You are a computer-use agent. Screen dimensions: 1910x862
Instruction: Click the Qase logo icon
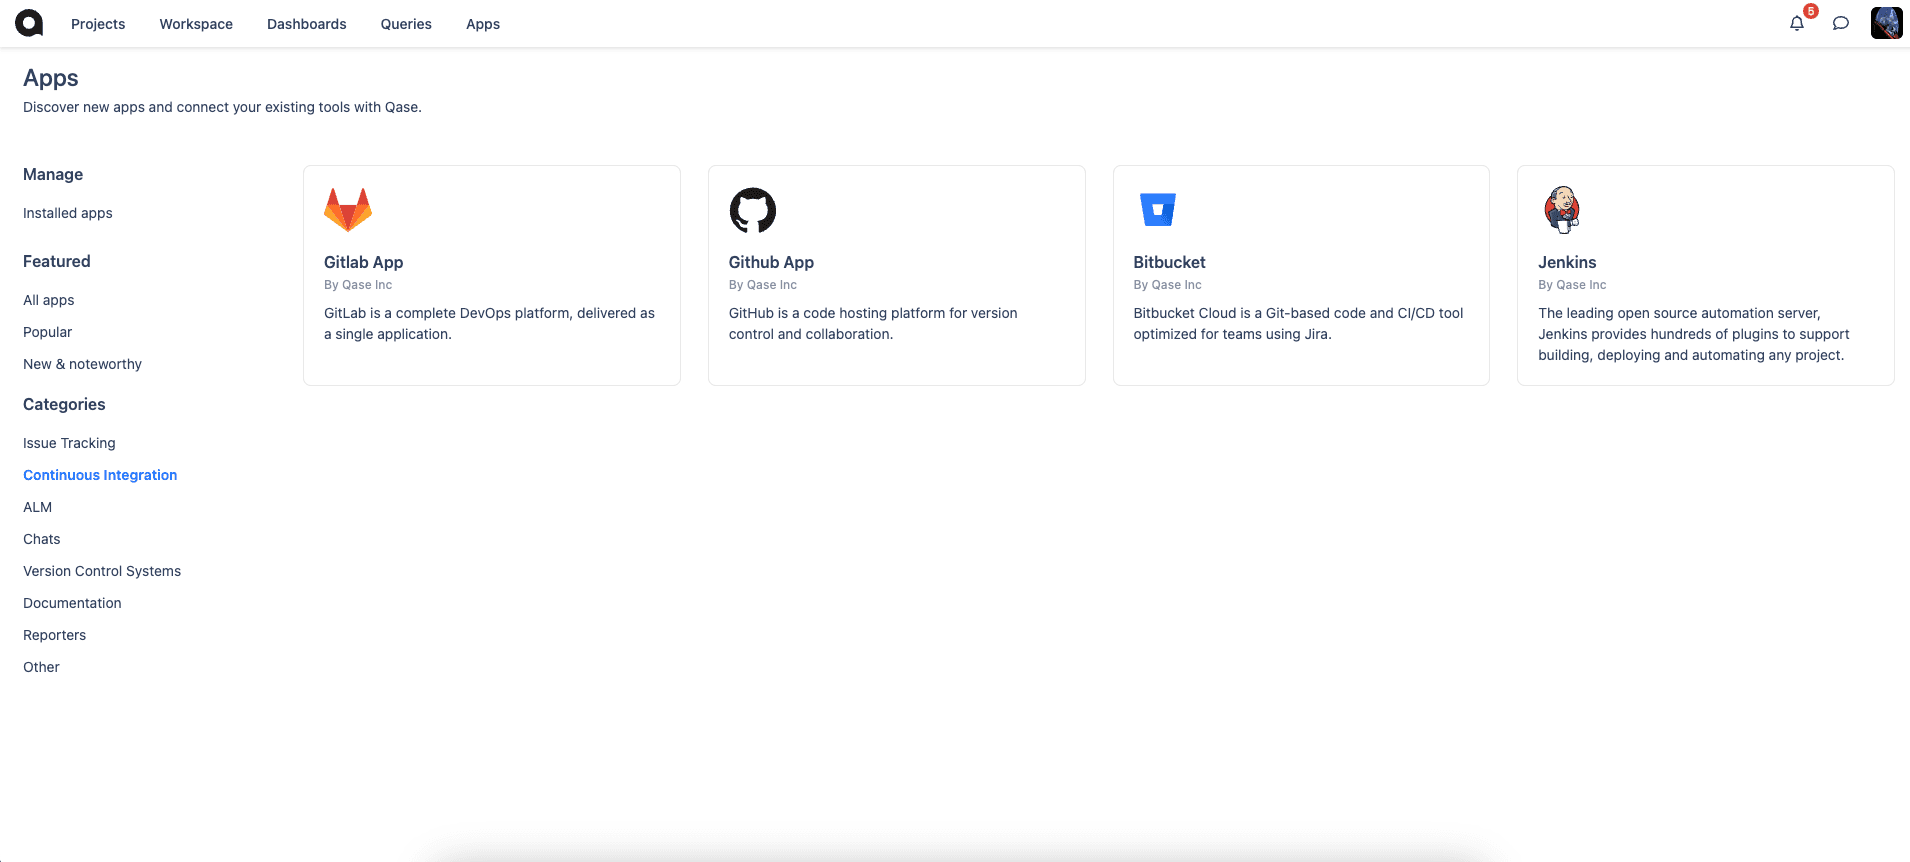coord(29,23)
